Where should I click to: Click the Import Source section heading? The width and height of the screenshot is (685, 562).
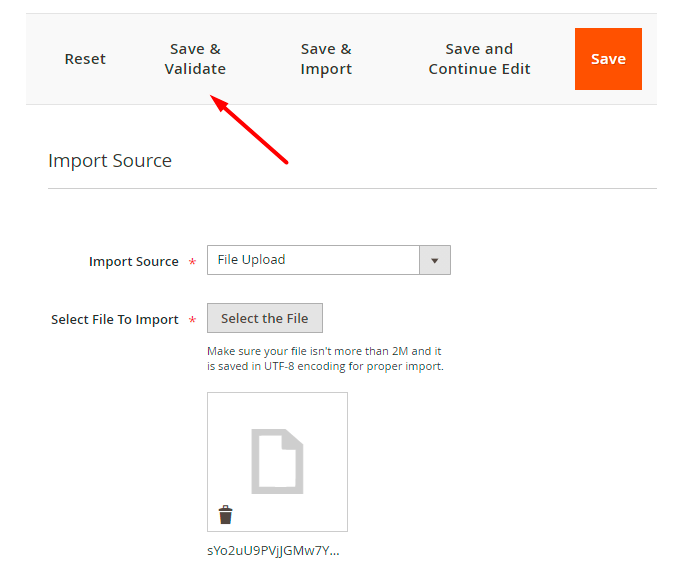point(110,161)
